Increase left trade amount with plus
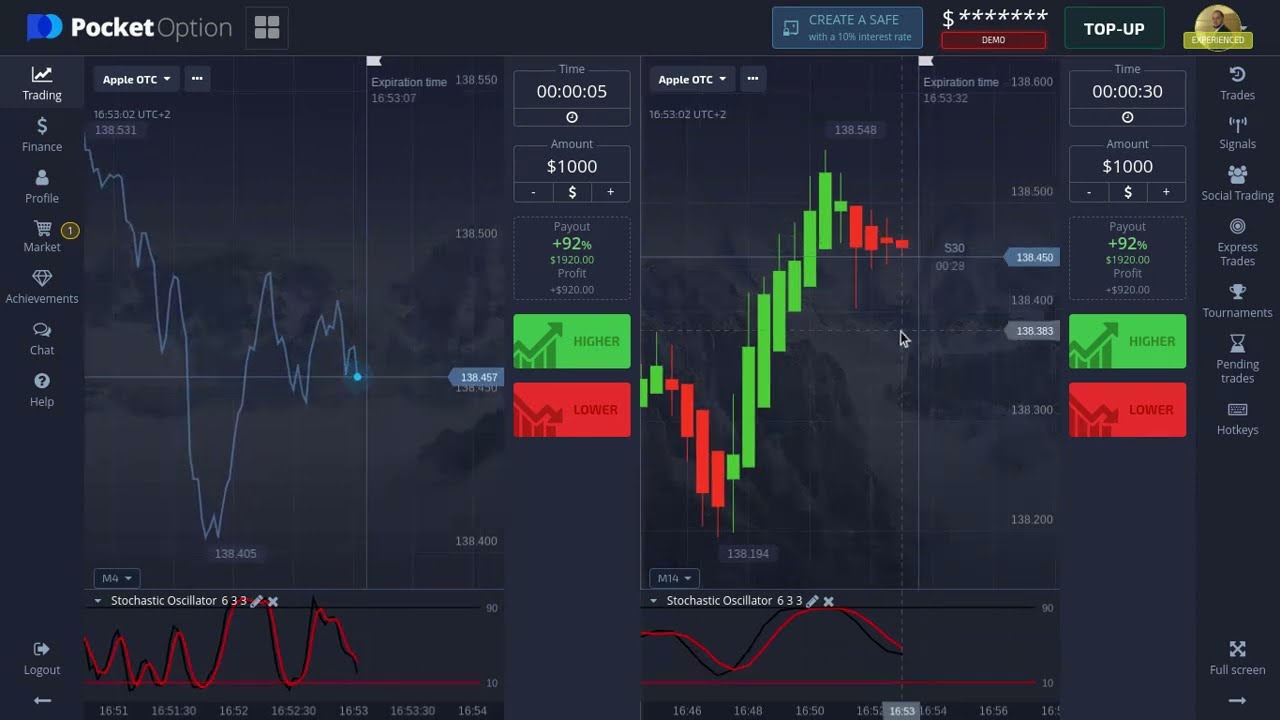 611,192
